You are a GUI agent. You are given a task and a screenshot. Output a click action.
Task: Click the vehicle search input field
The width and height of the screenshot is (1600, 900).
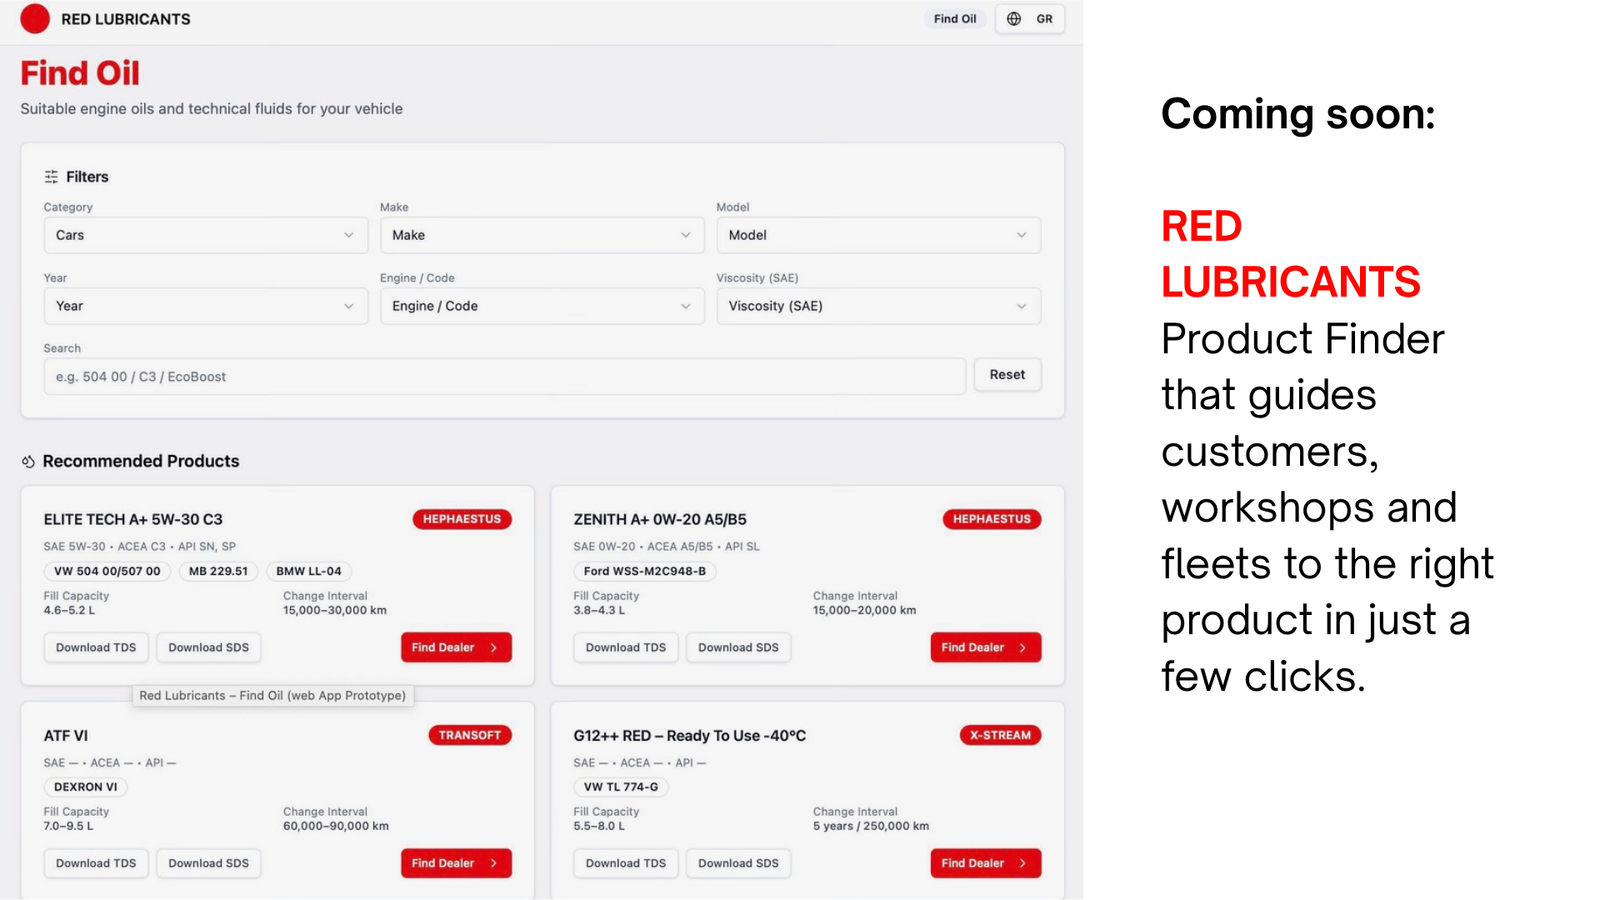tap(504, 376)
